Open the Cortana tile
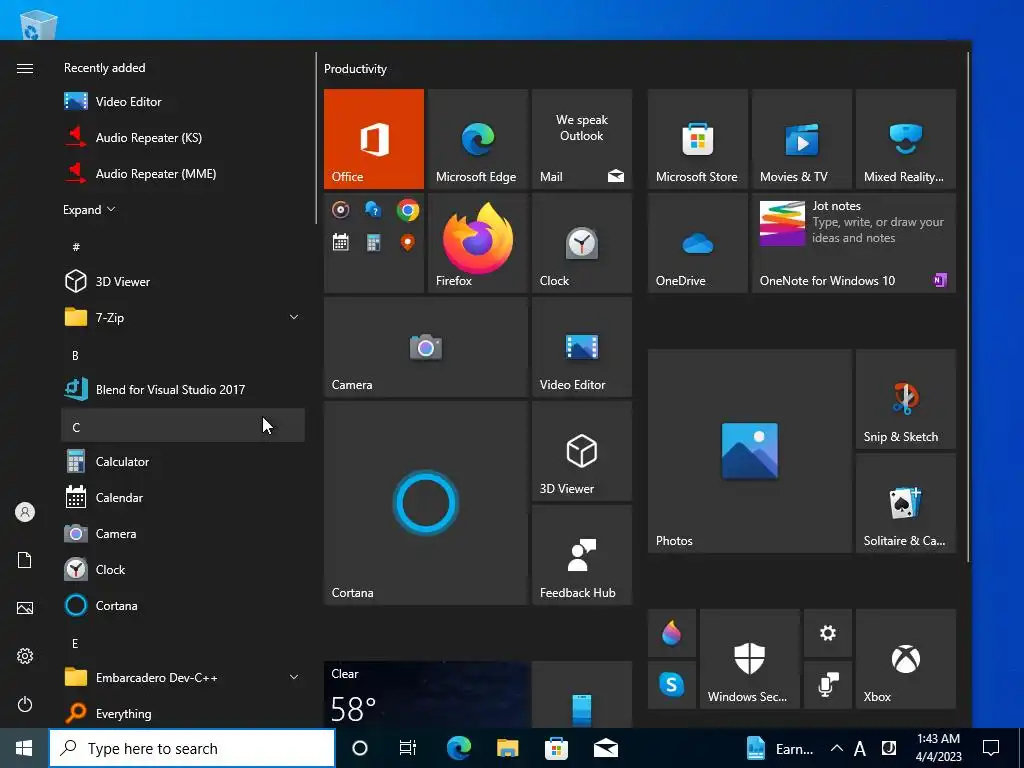This screenshot has width=1024, height=768. pos(426,503)
